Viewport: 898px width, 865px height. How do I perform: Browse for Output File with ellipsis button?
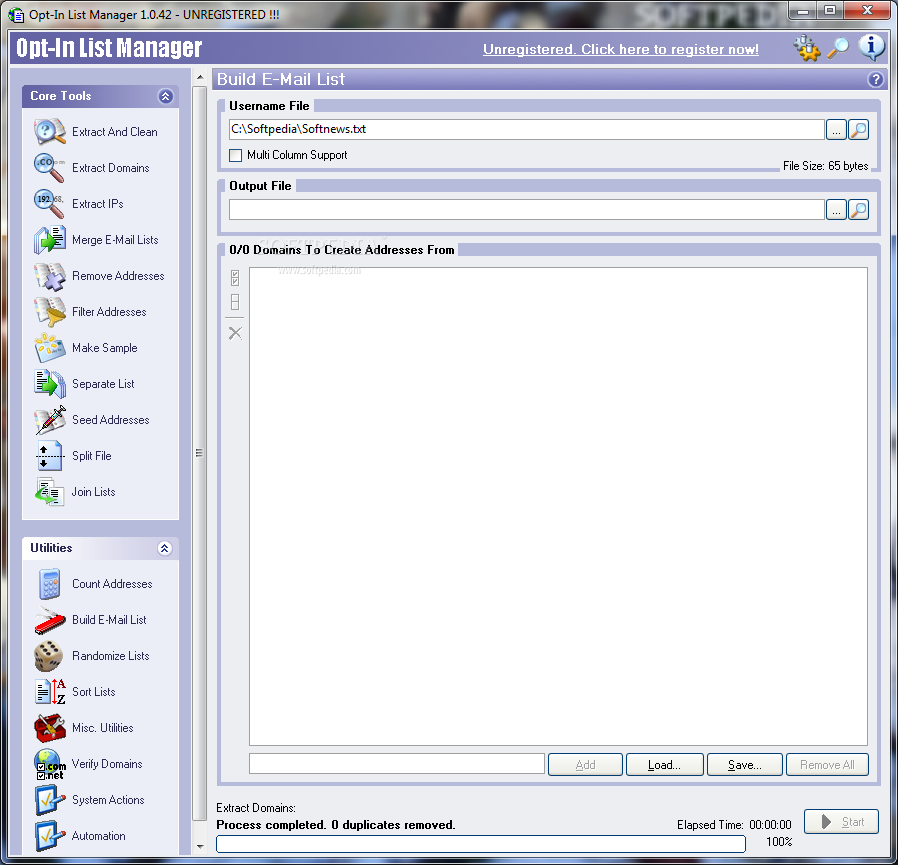tap(836, 210)
